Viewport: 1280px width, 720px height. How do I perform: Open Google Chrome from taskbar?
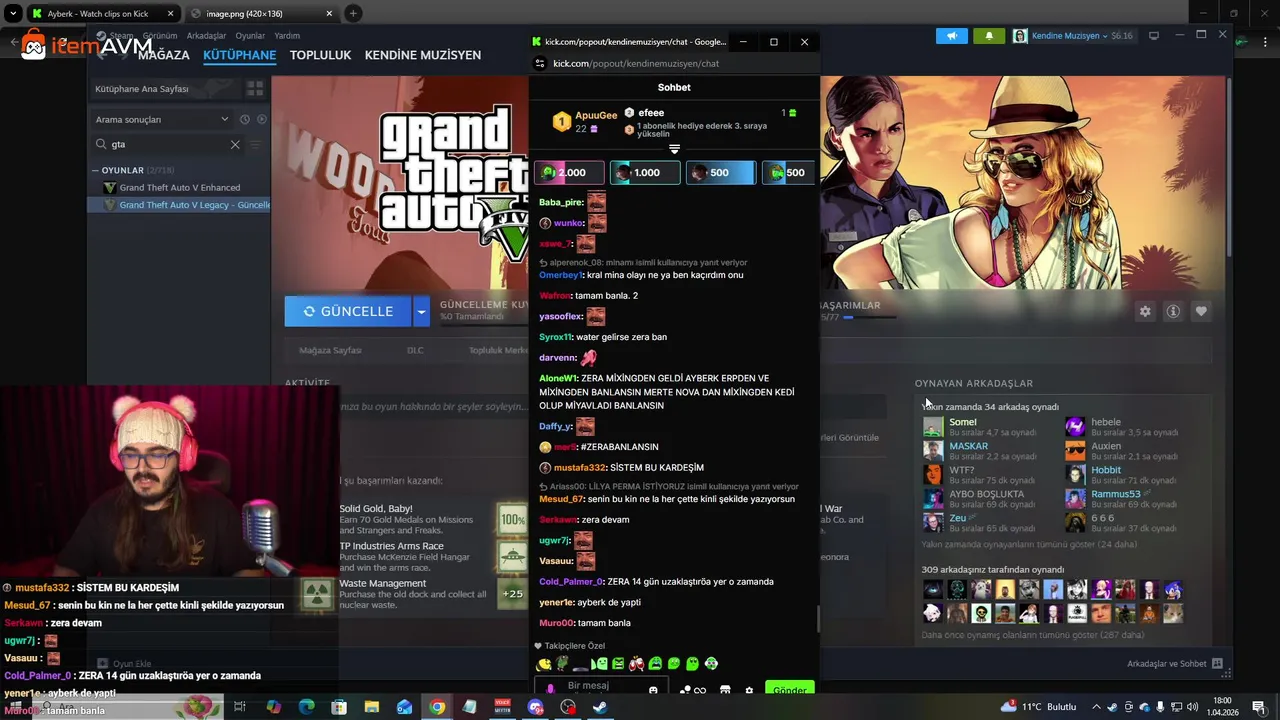[x=437, y=707]
